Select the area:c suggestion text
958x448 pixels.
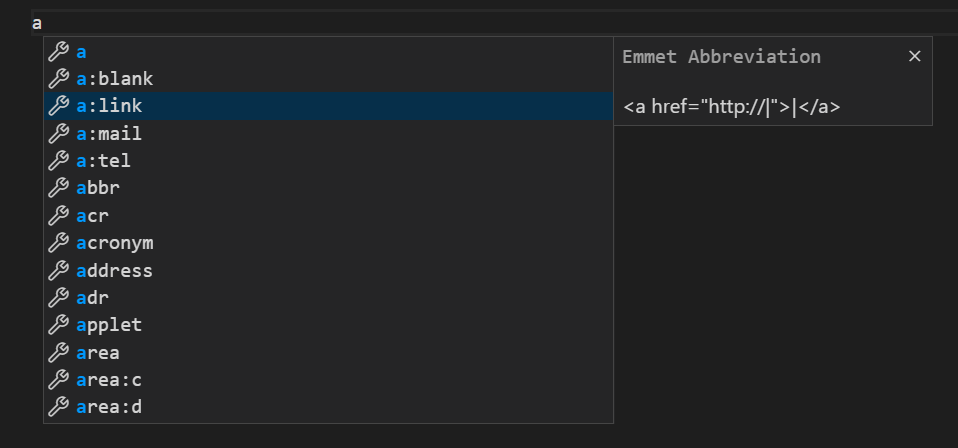click(109, 380)
